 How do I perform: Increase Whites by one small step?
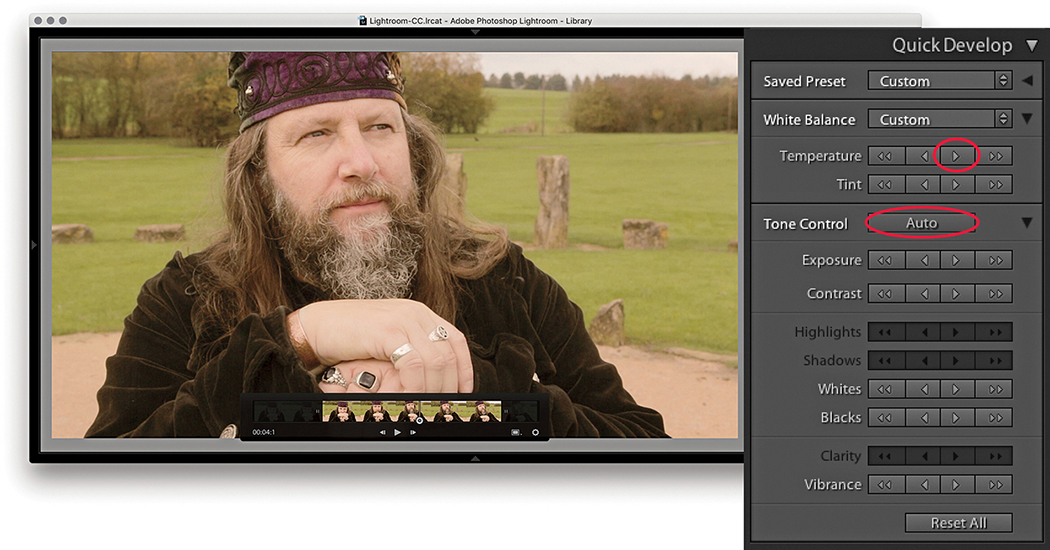click(x=957, y=389)
